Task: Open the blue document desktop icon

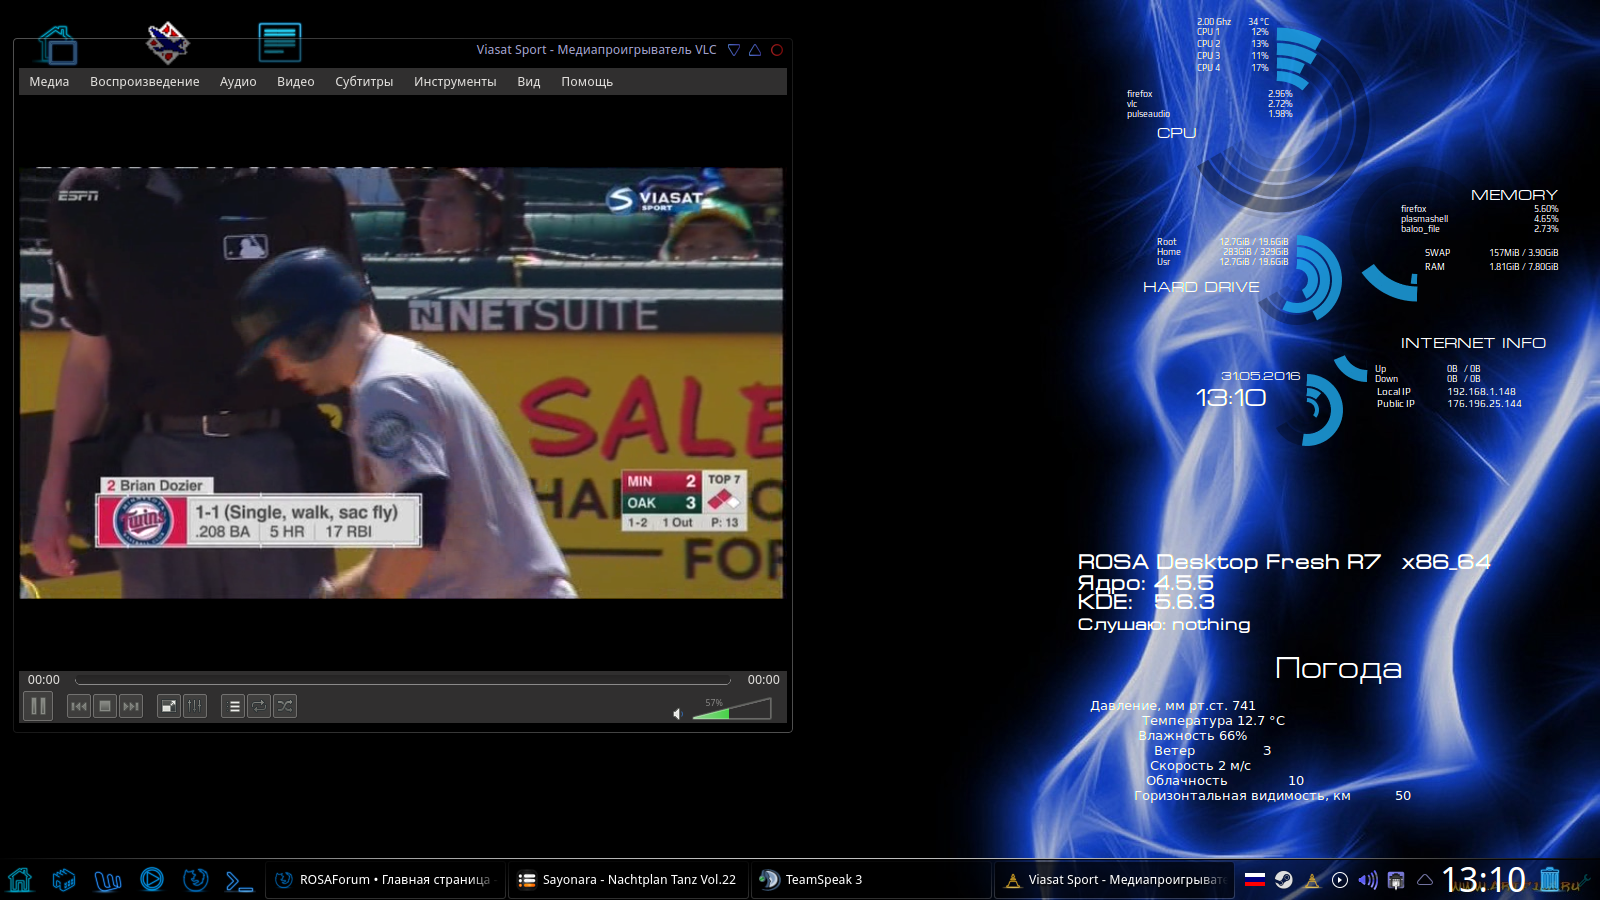Action: (280, 43)
